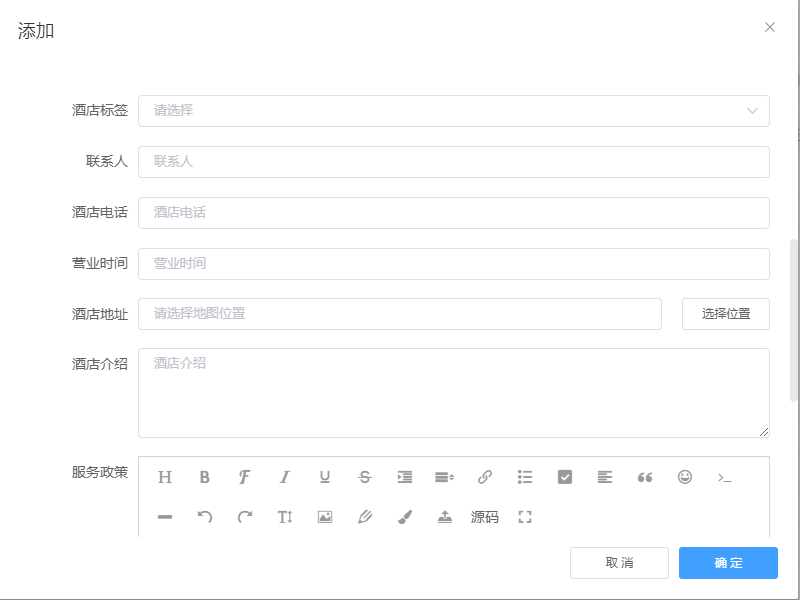
Task: Click the 取消 button
Action: [619, 563]
